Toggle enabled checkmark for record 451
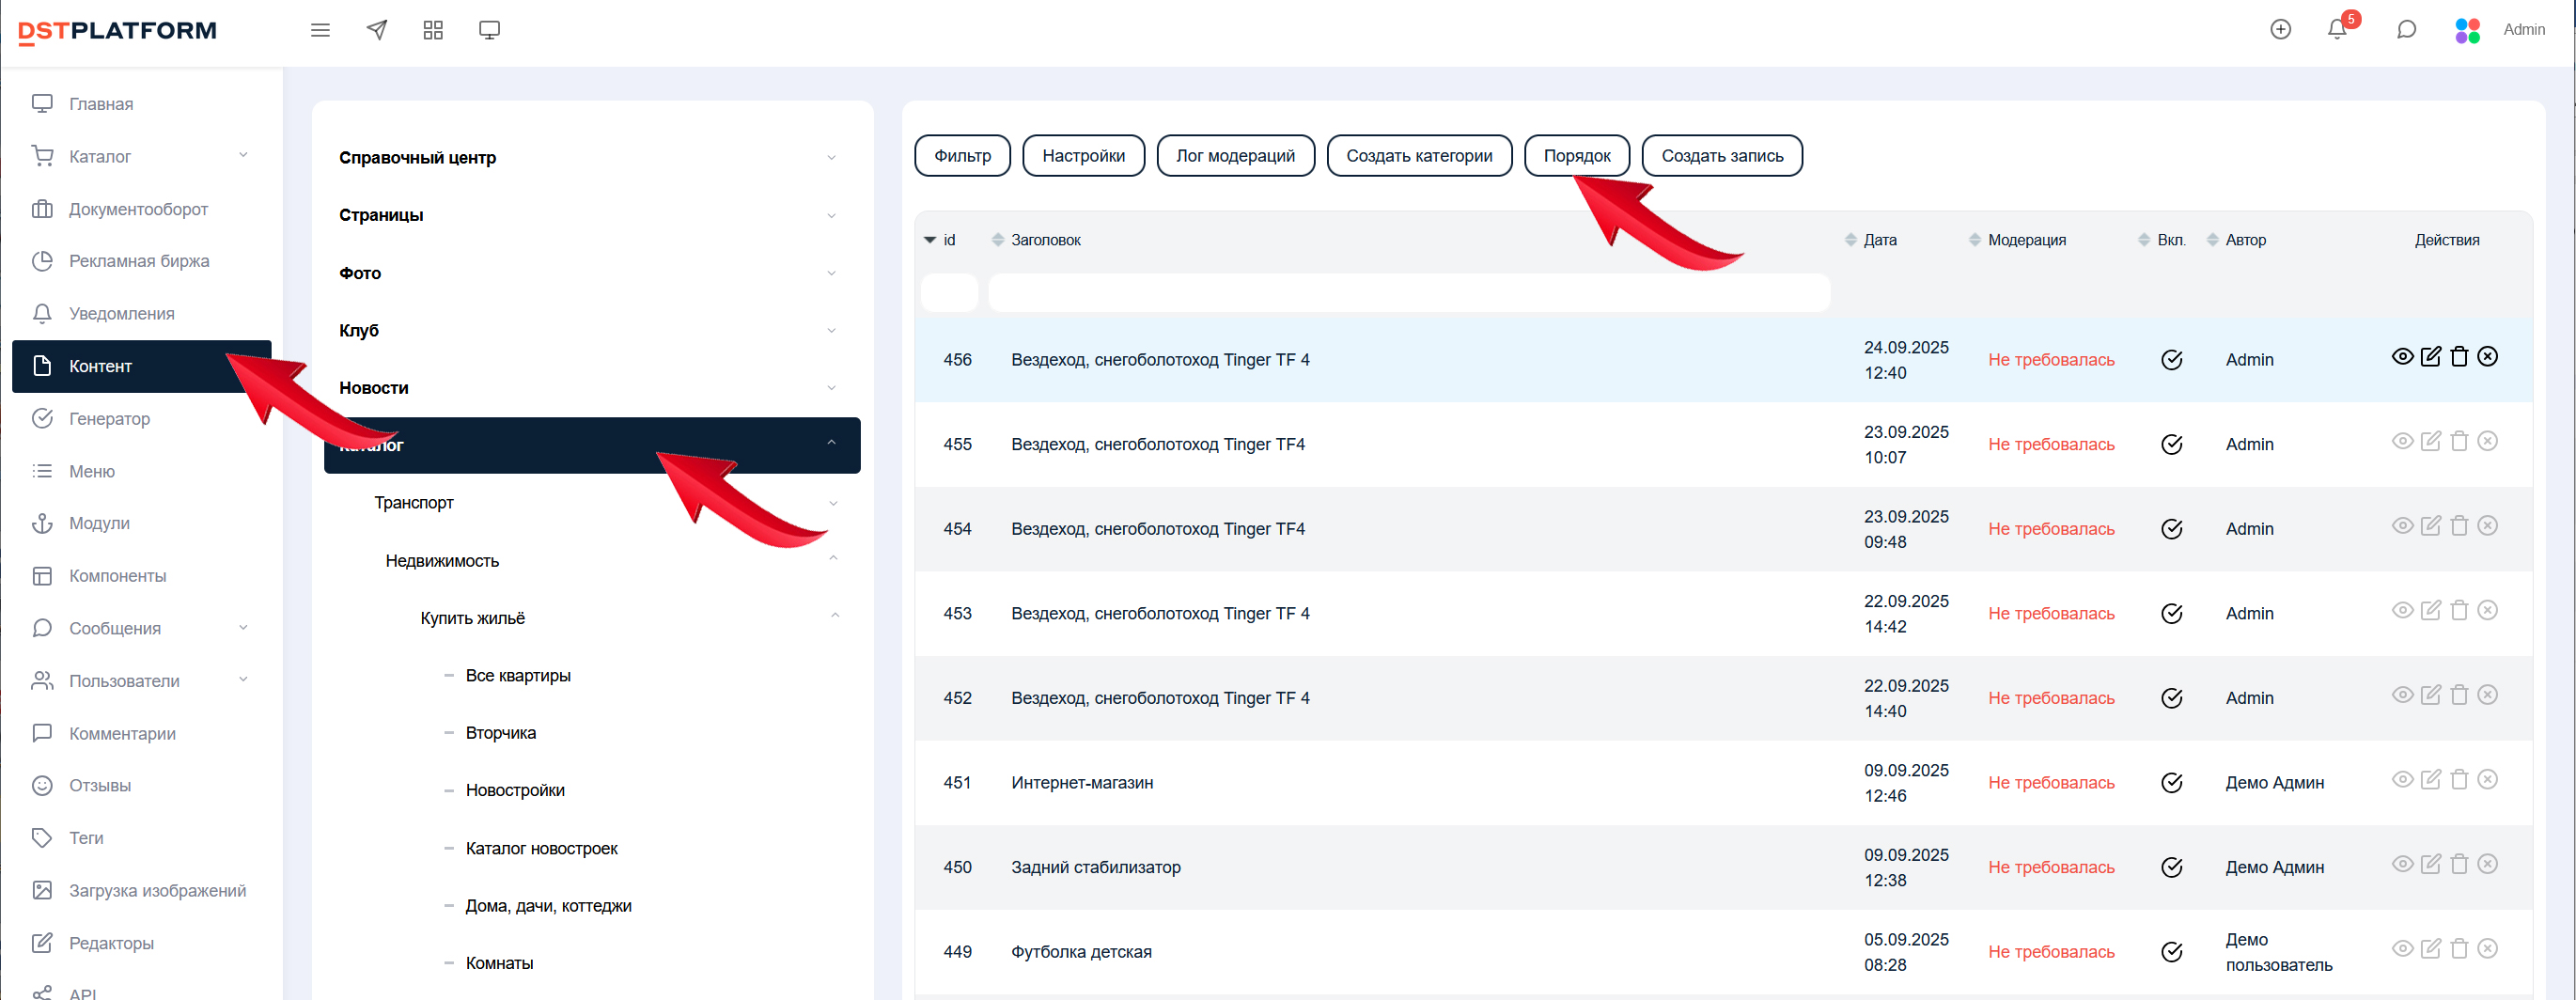Viewport: 2576px width, 1000px height. pyautogui.click(x=2171, y=783)
